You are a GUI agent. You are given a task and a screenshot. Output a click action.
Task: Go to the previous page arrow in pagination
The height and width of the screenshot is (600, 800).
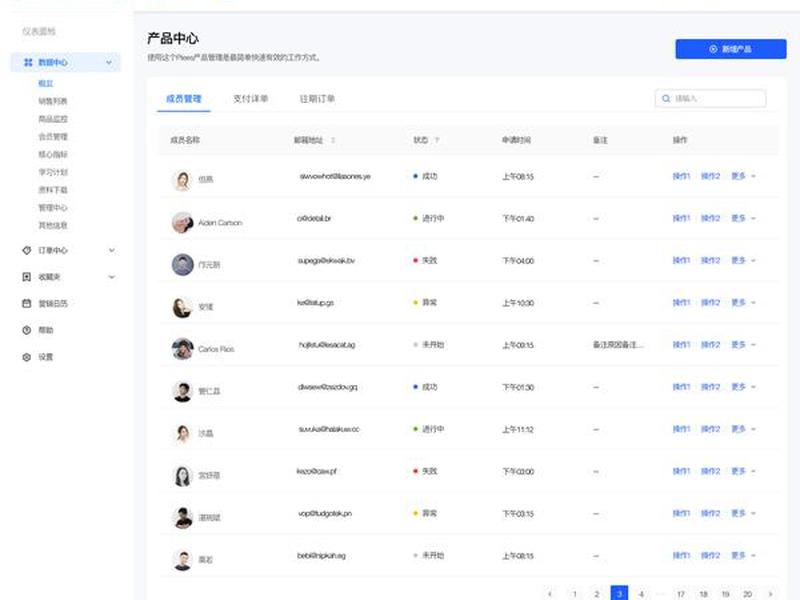coord(549,594)
